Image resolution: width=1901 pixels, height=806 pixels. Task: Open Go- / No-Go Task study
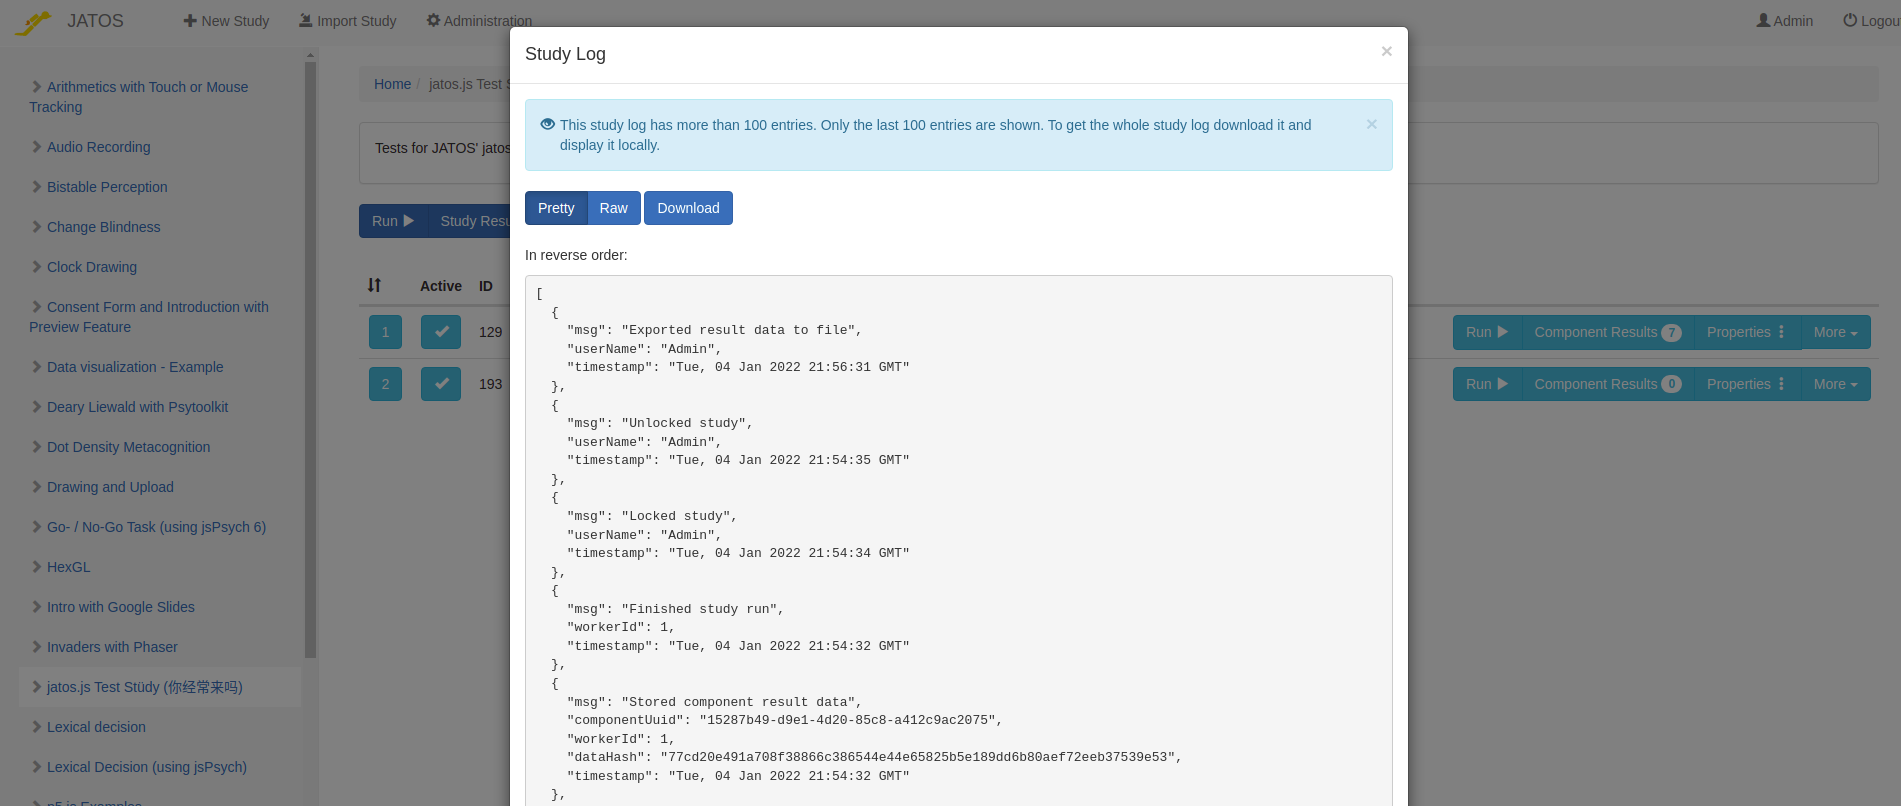(156, 527)
